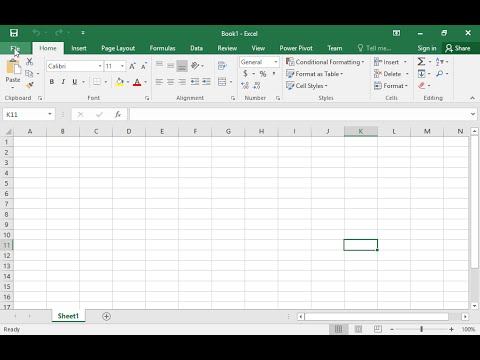Collapse the ribbon with the arrow
This screenshot has width=480, height=360.
coord(472,98)
